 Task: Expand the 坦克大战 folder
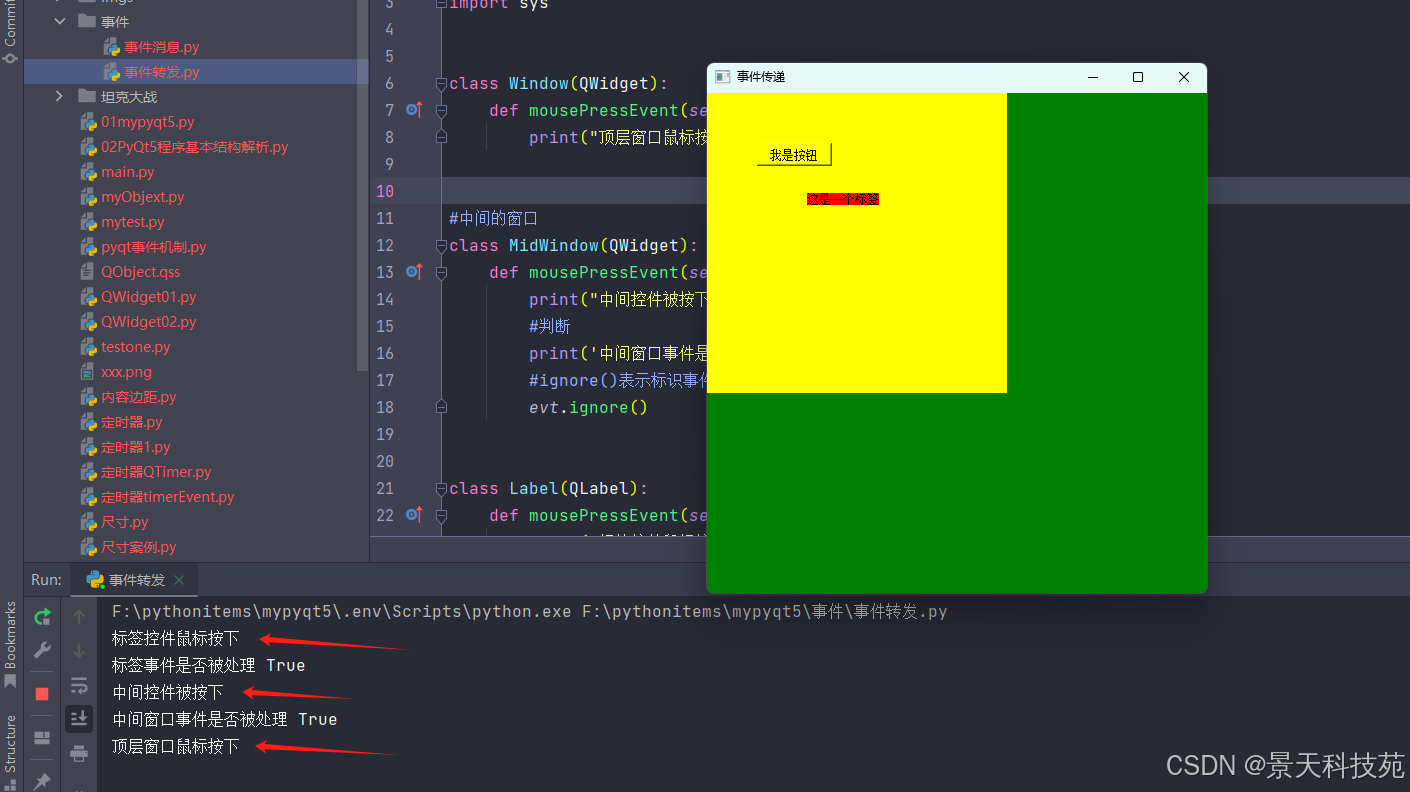[60, 97]
